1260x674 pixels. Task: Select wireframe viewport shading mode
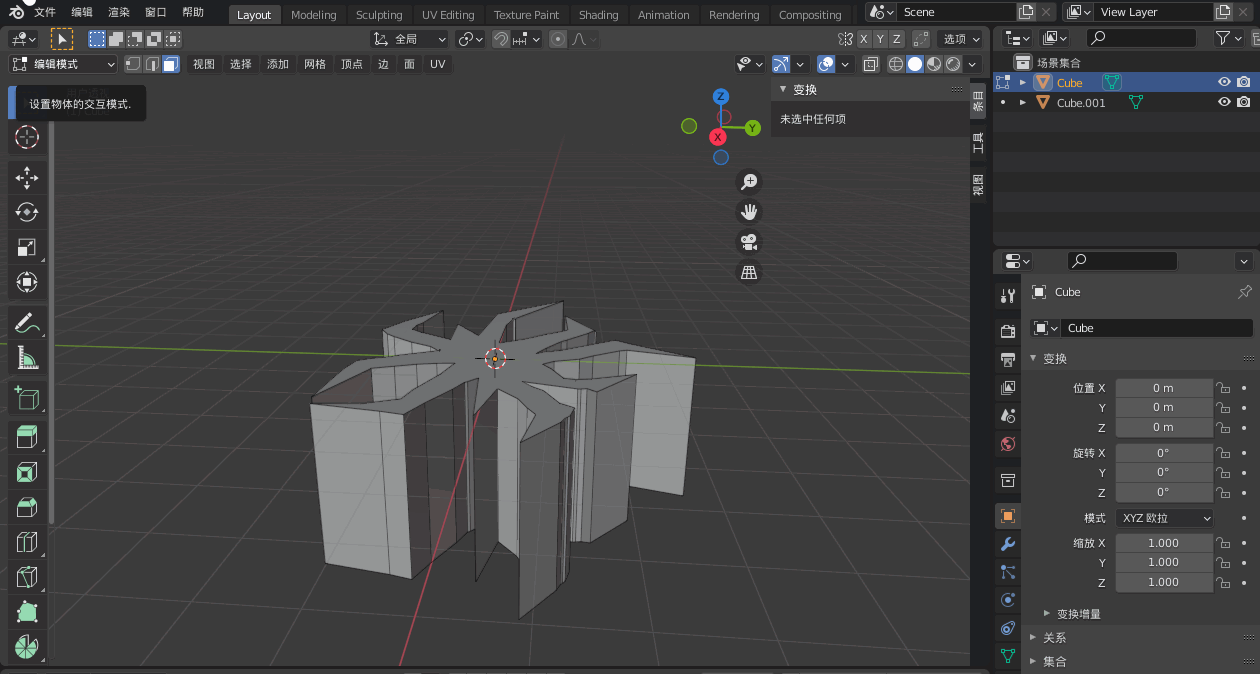(x=896, y=64)
